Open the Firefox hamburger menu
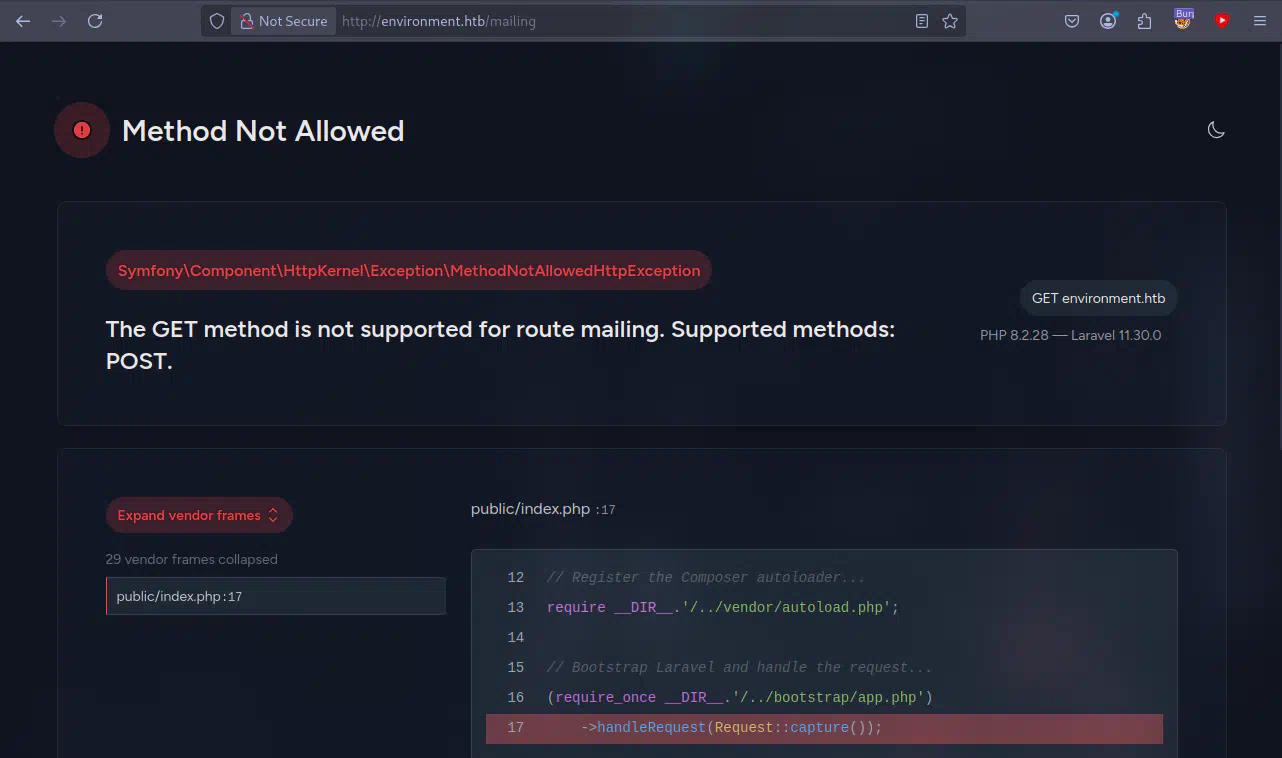 pos(1259,21)
